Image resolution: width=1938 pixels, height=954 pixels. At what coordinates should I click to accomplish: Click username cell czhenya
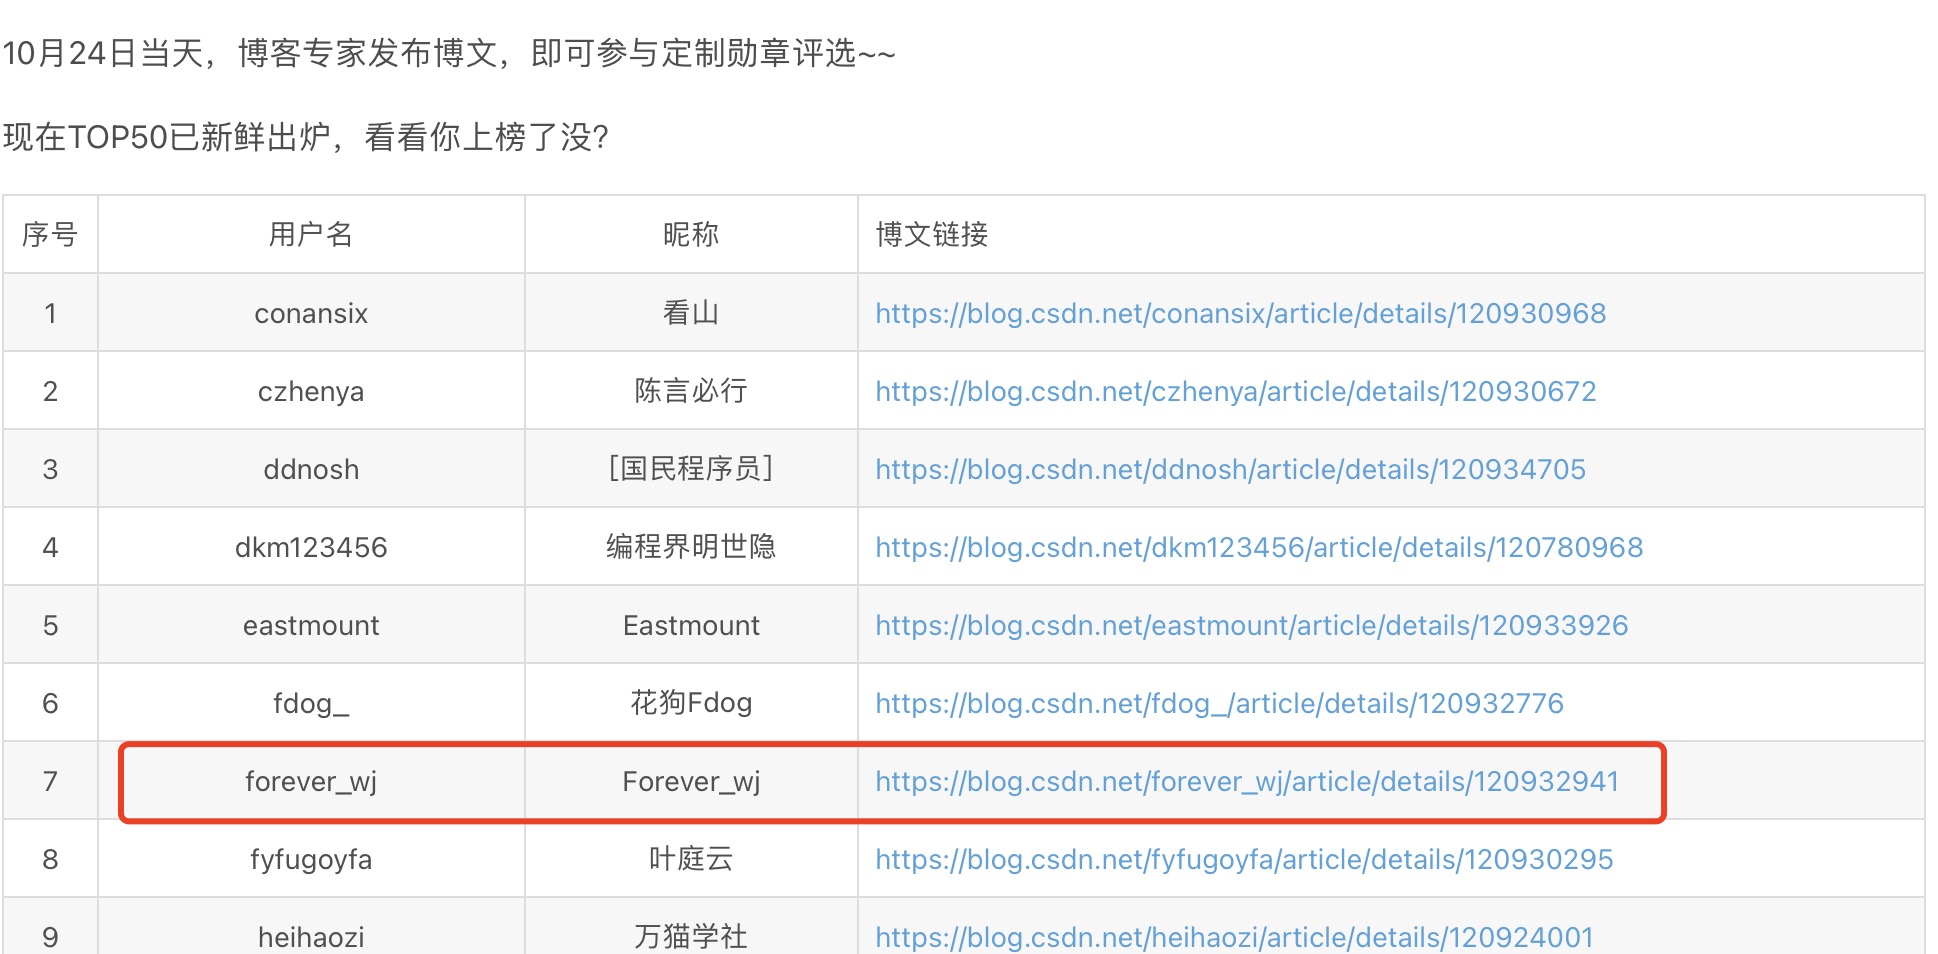(x=311, y=391)
